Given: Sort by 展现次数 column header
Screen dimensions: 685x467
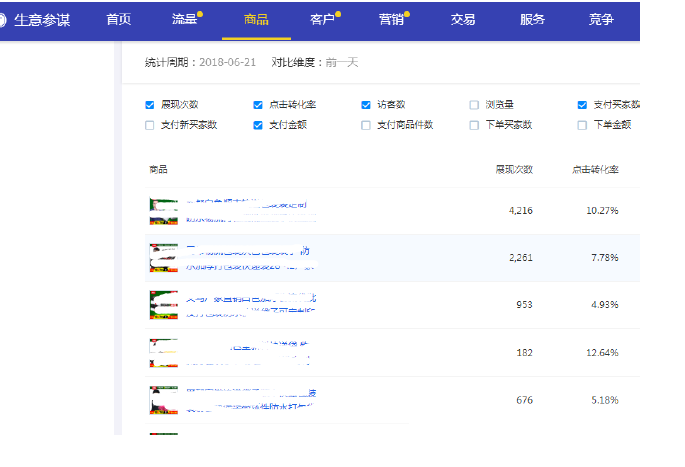Looking at the screenshot, I should [513, 170].
